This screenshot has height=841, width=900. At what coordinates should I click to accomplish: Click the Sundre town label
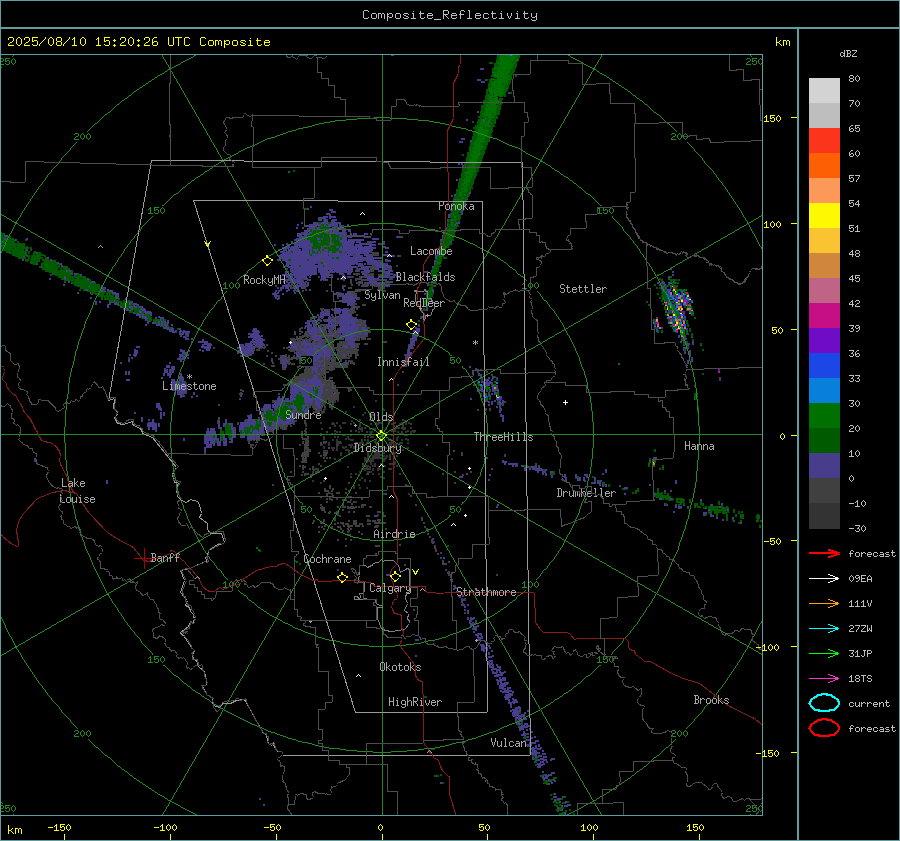(x=303, y=415)
